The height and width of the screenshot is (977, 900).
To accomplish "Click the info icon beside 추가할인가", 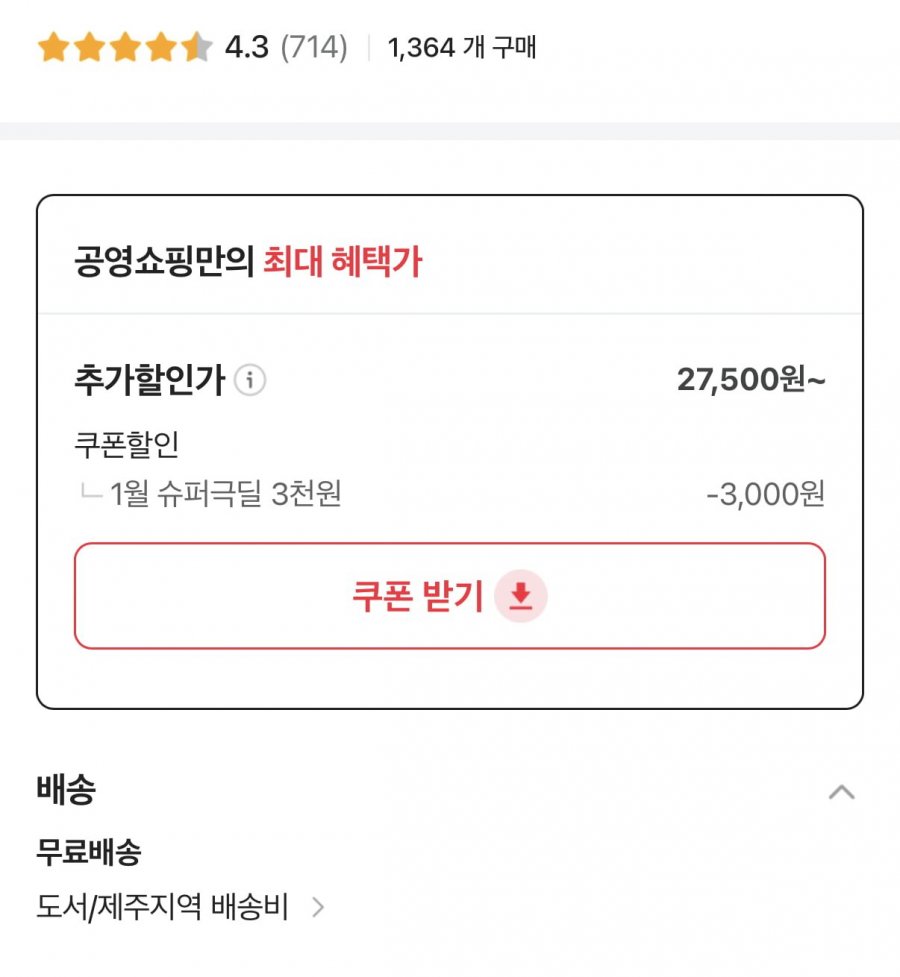I will pos(251,380).
